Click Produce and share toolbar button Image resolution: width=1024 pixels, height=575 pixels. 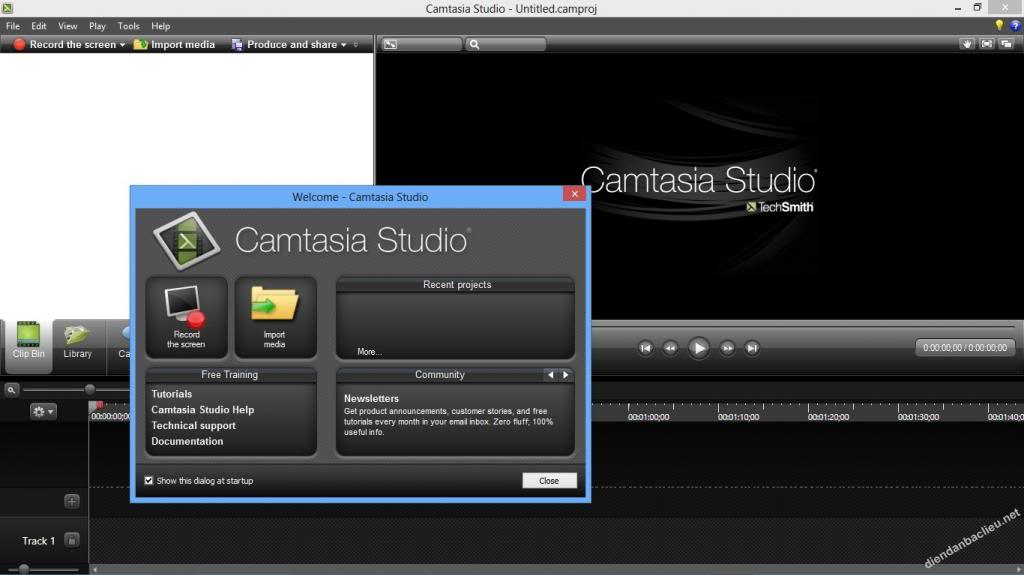[284, 44]
